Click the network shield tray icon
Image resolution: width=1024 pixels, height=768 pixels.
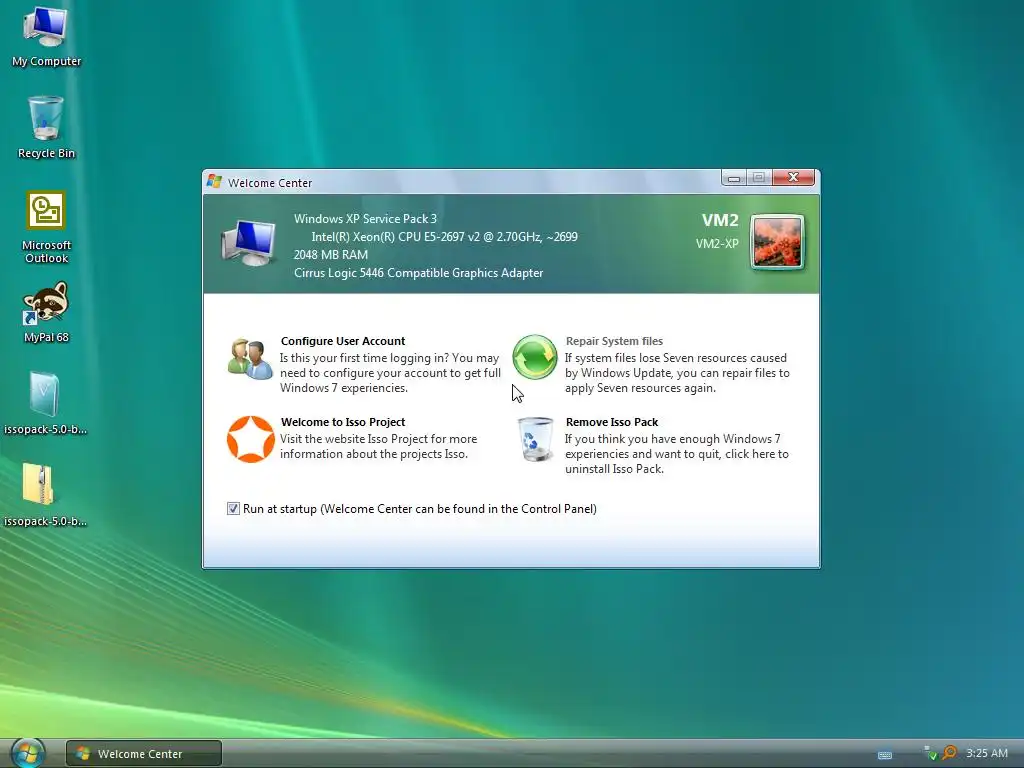[931, 753]
